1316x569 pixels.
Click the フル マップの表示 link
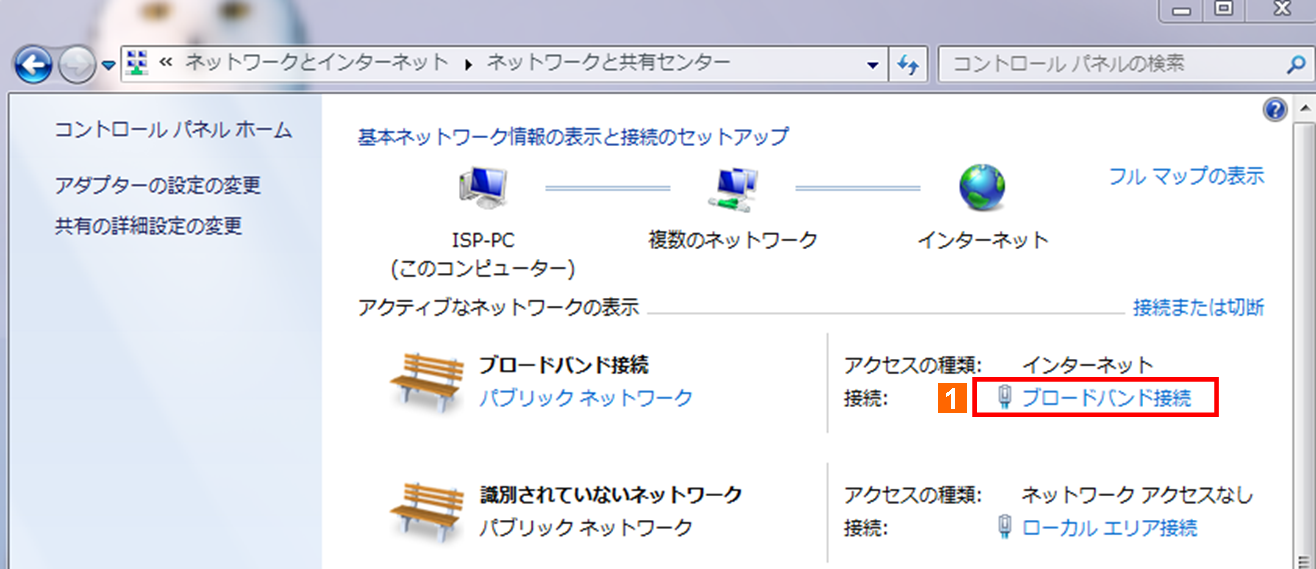pyautogui.click(x=1187, y=176)
